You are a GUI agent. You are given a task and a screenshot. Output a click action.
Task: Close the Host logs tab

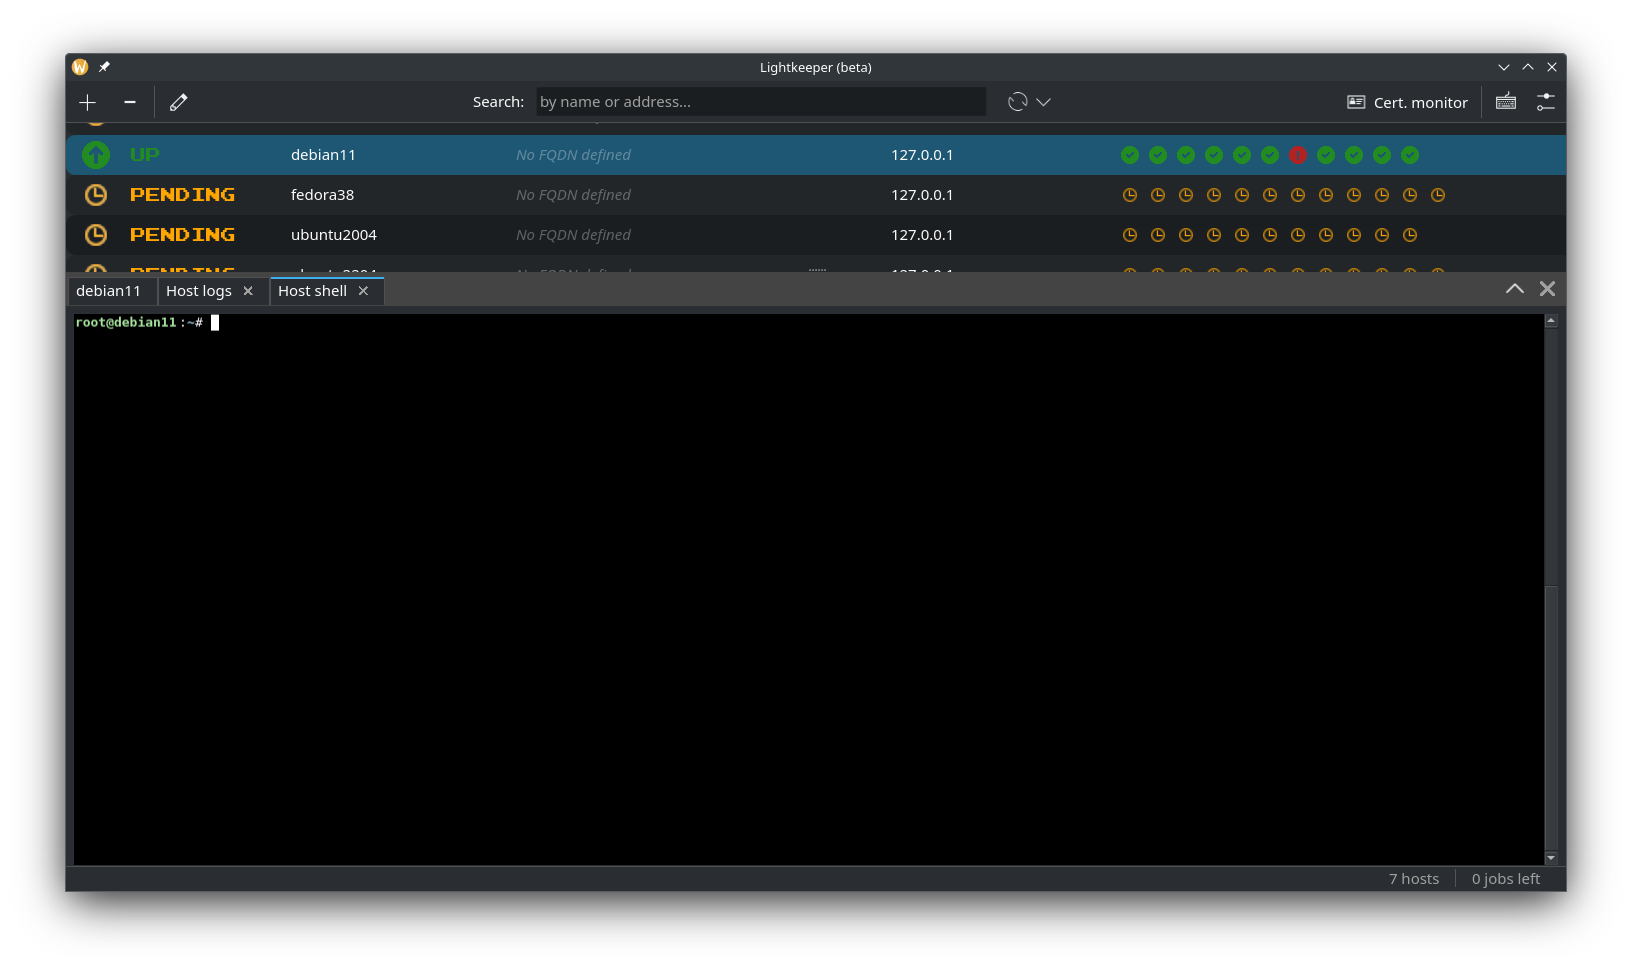(x=249, y=291)
